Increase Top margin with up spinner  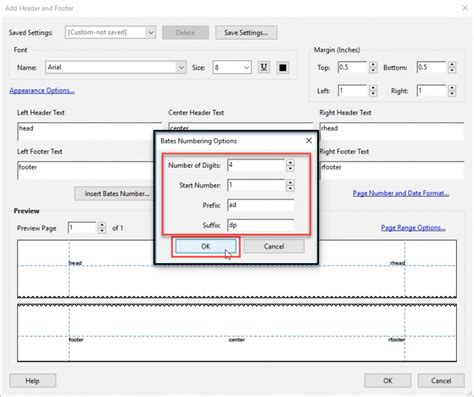tap(373, 65)
